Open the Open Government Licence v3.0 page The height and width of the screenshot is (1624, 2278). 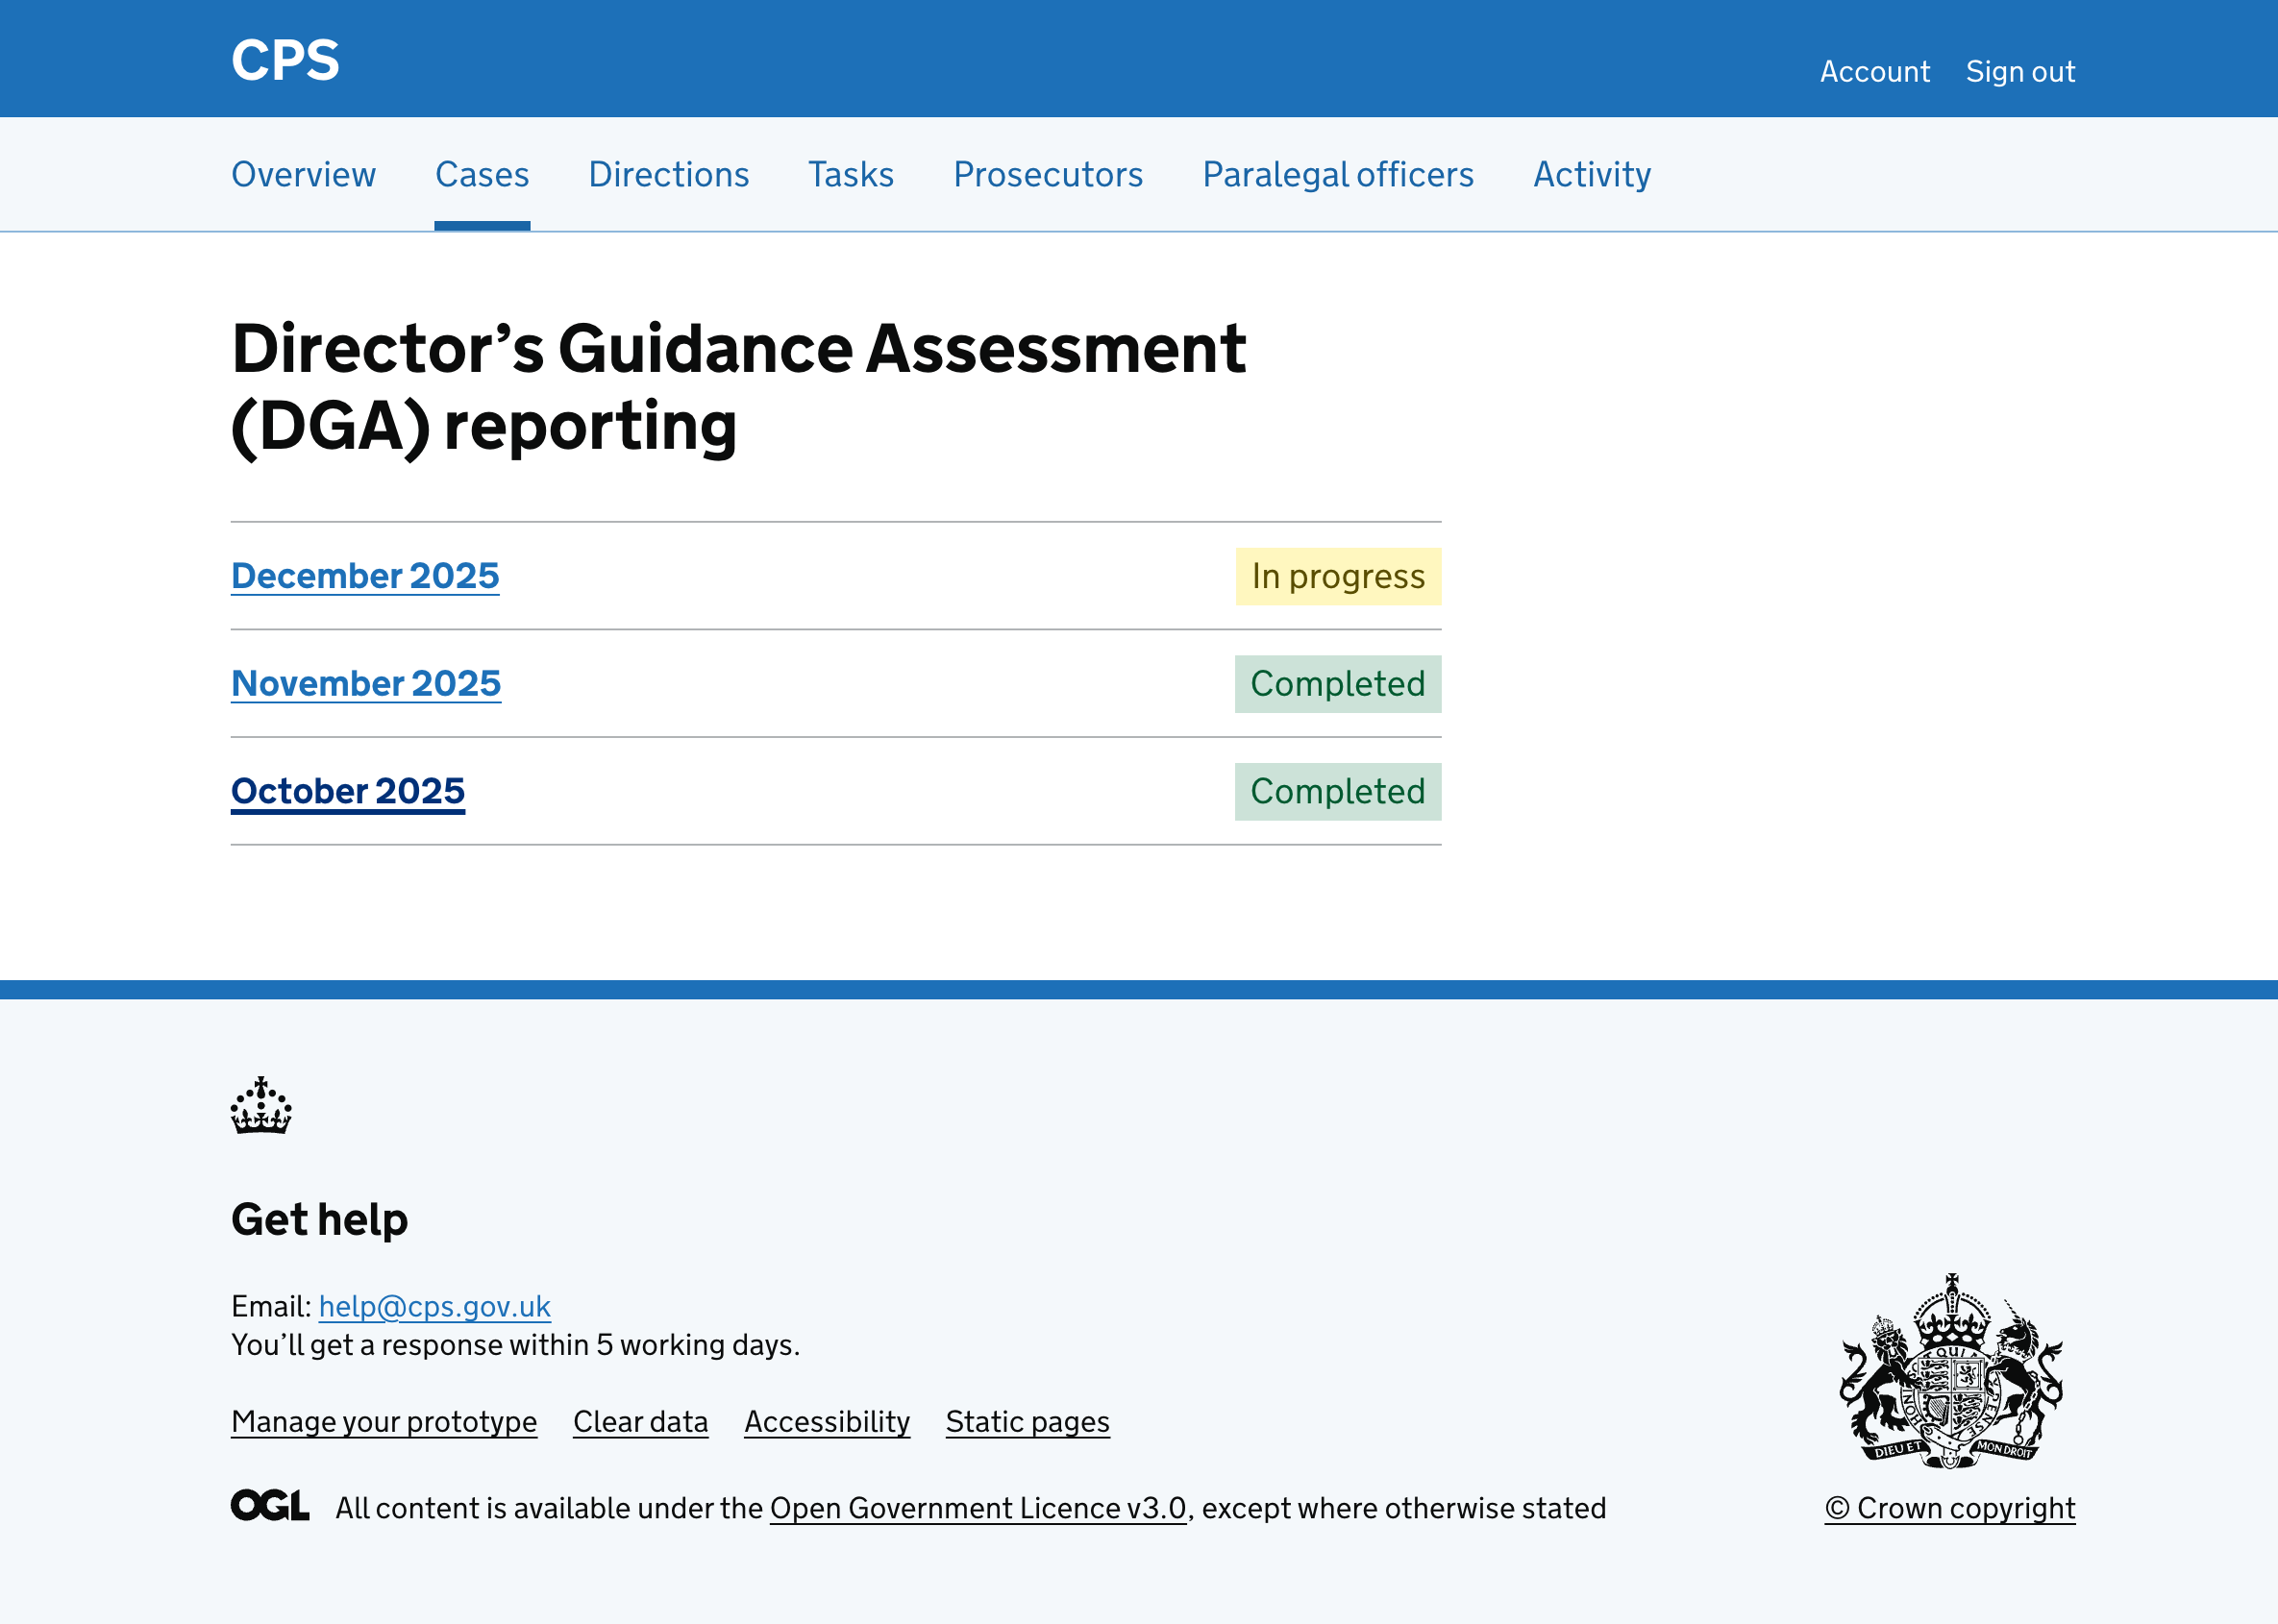977,1508
